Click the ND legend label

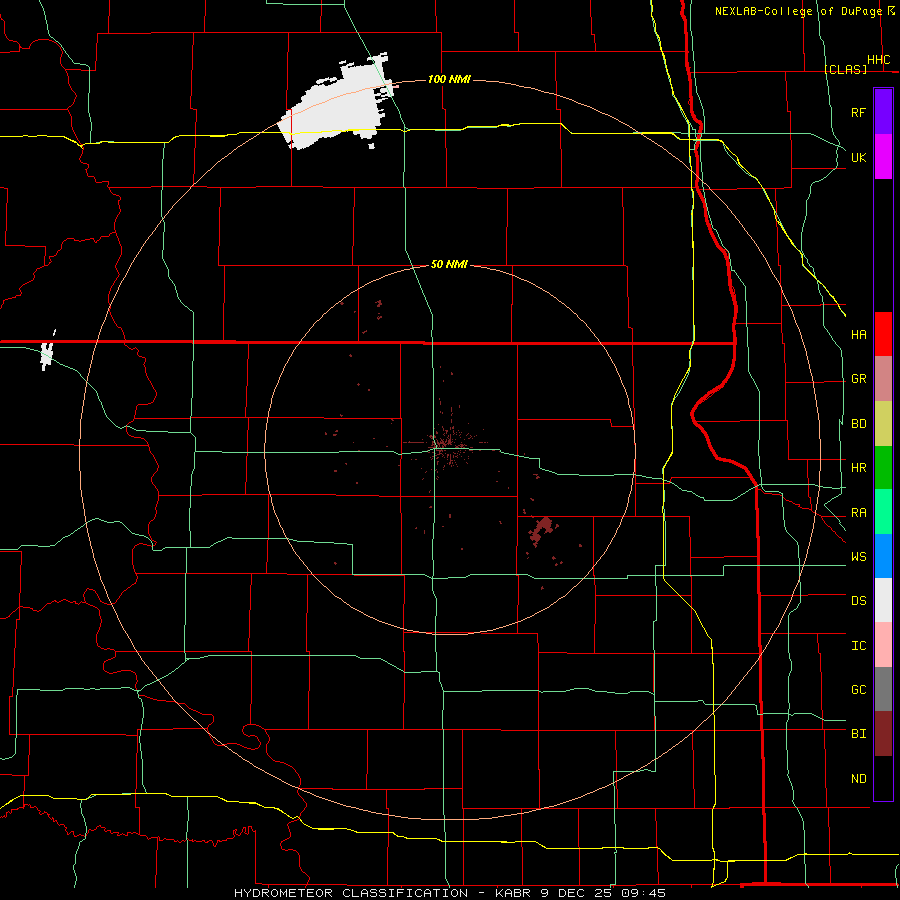click(x=859, y=779)
